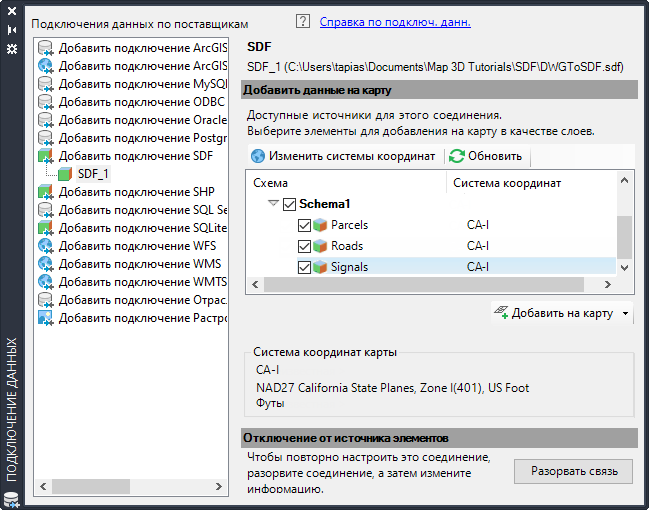Click the SHP connection provider icon

click(x=45, y=192)
